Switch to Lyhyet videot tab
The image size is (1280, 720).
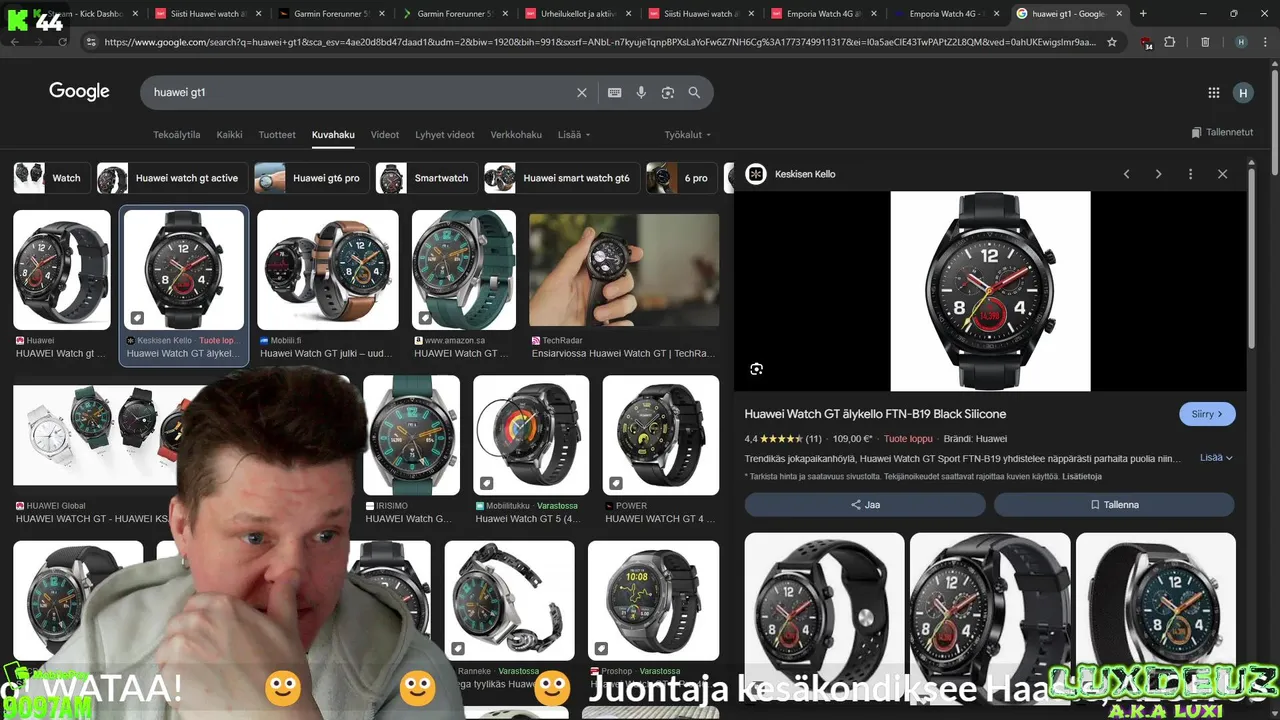click(445, 135)
